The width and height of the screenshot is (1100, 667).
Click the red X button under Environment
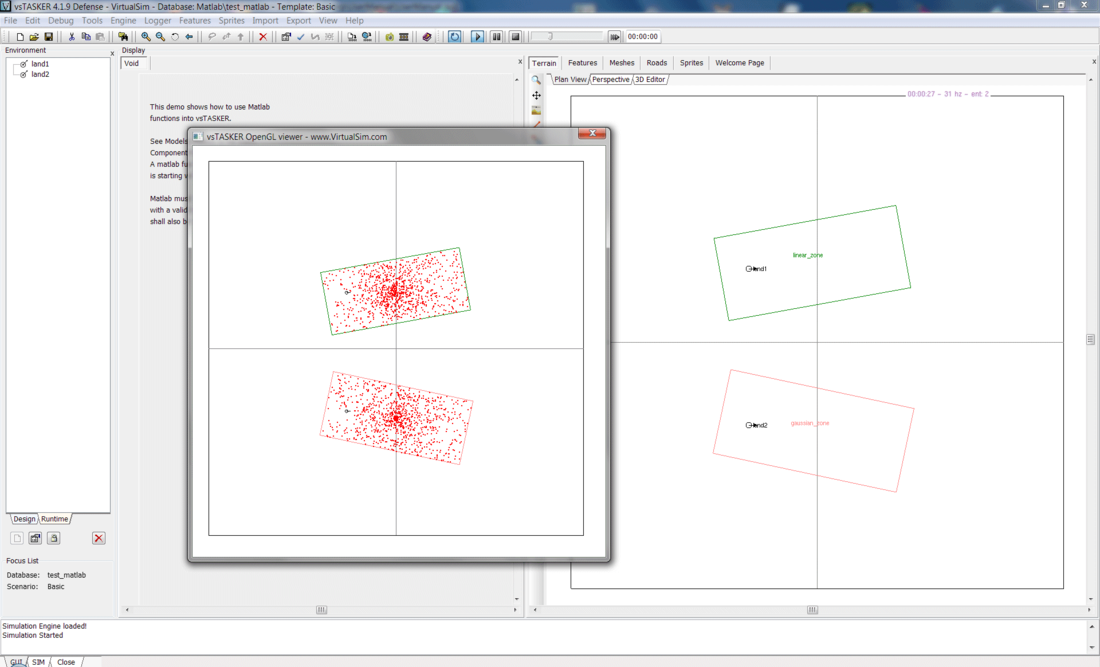98,538
